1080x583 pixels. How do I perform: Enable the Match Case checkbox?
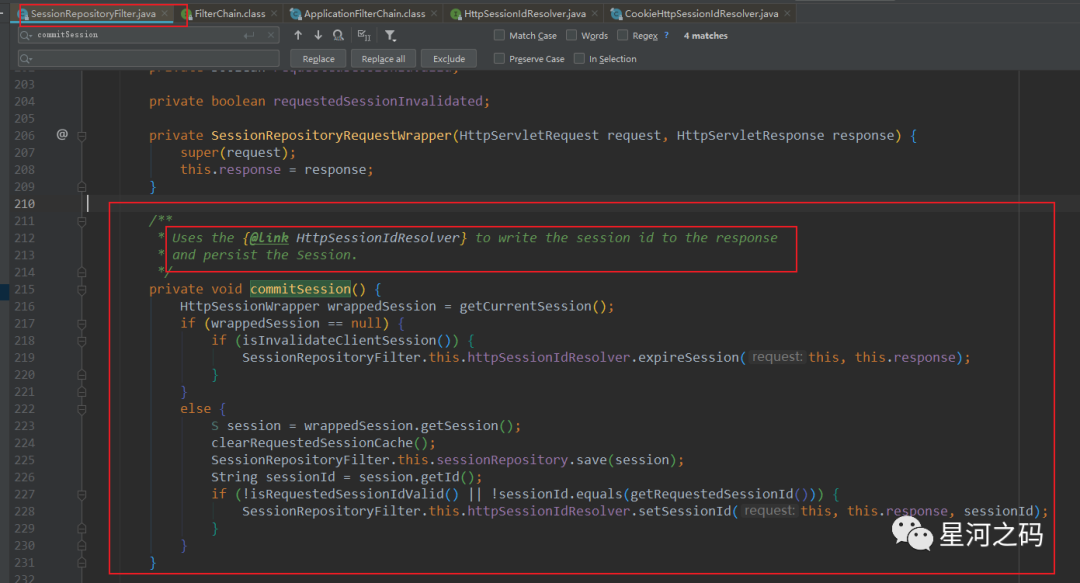point(499,35)
